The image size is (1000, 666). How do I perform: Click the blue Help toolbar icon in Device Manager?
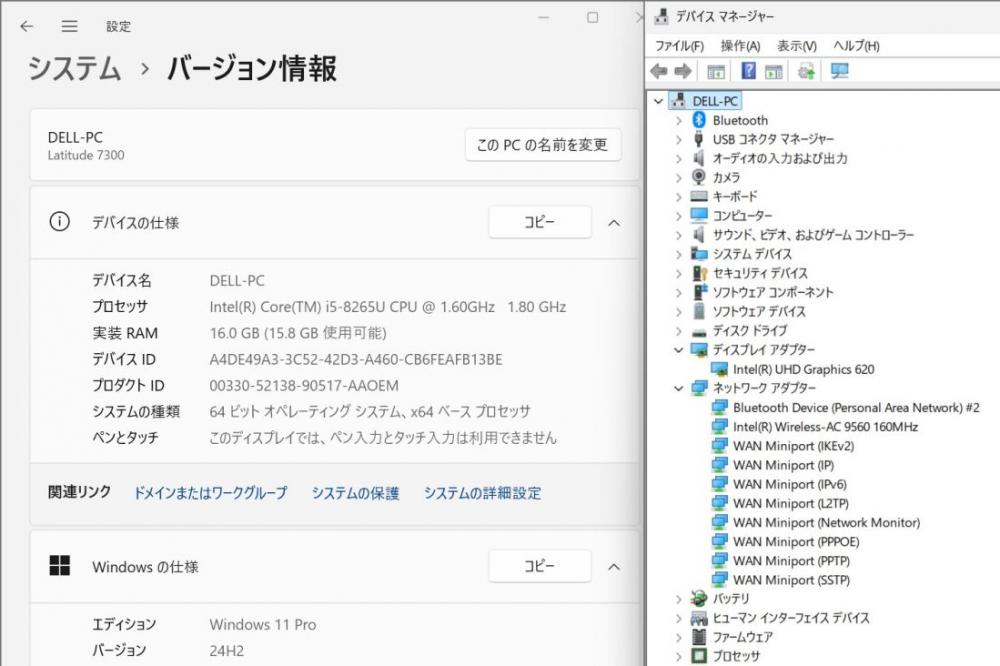tap(749, 71)
